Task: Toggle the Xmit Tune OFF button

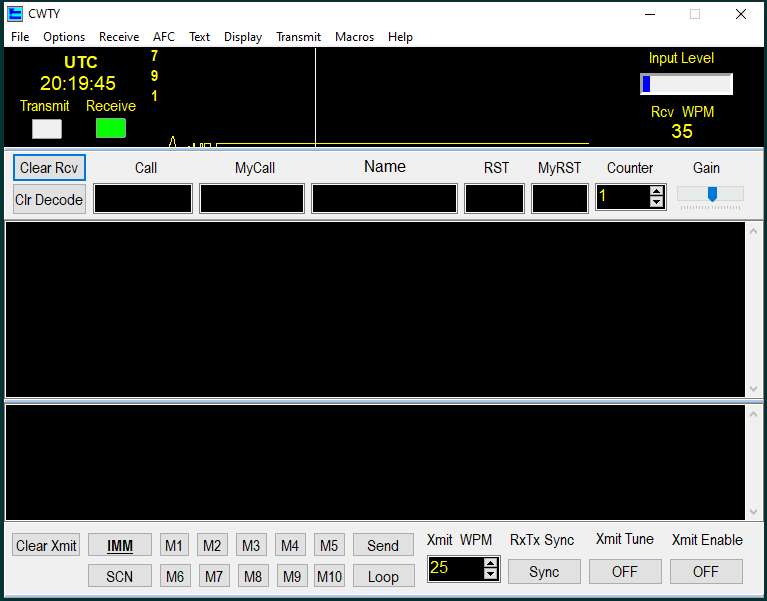Action: pyautogui.click(x=625, y=572)
